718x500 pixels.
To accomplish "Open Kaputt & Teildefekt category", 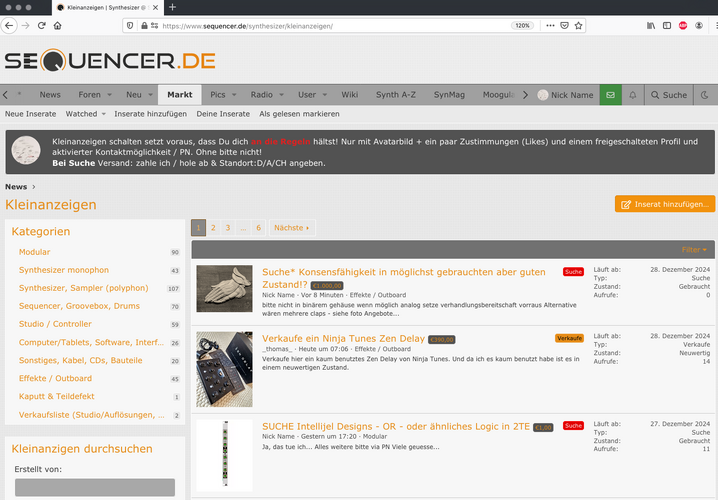I will coord(56,396).
